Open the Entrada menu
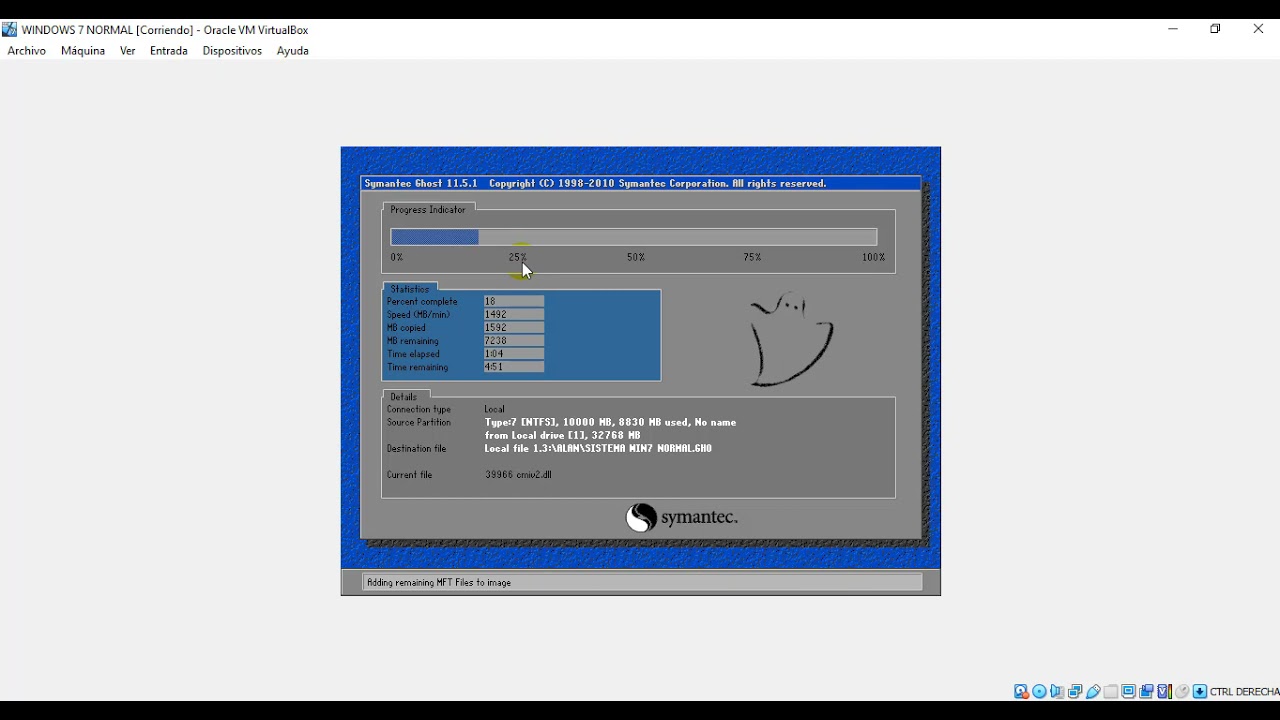Image resolution: width=1280 pixels, height=720 pixels. tap(169, 51)
